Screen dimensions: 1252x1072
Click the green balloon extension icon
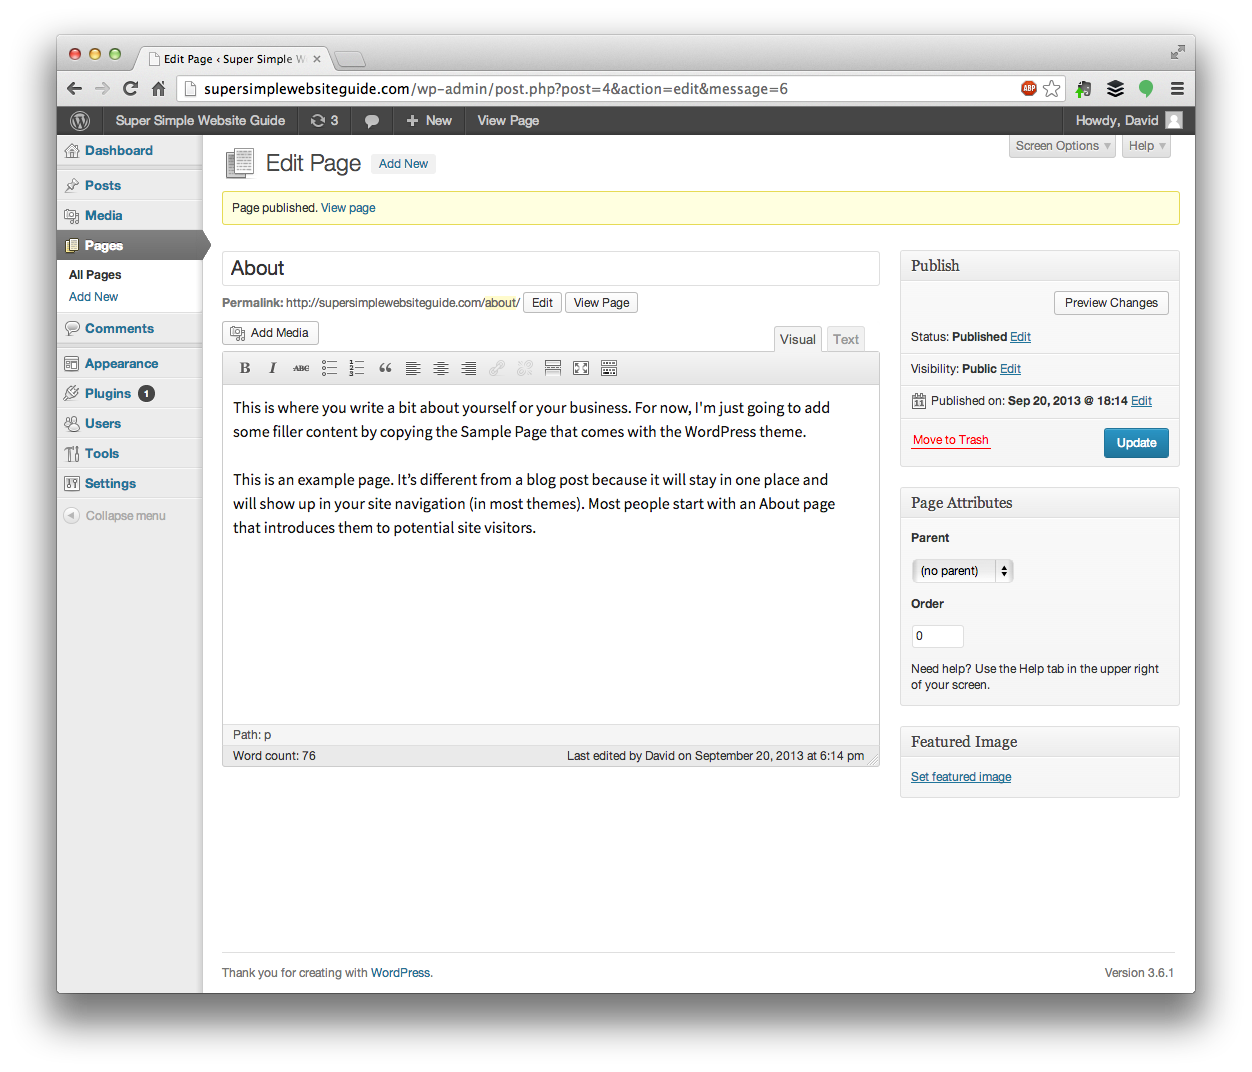(1146, 89)
